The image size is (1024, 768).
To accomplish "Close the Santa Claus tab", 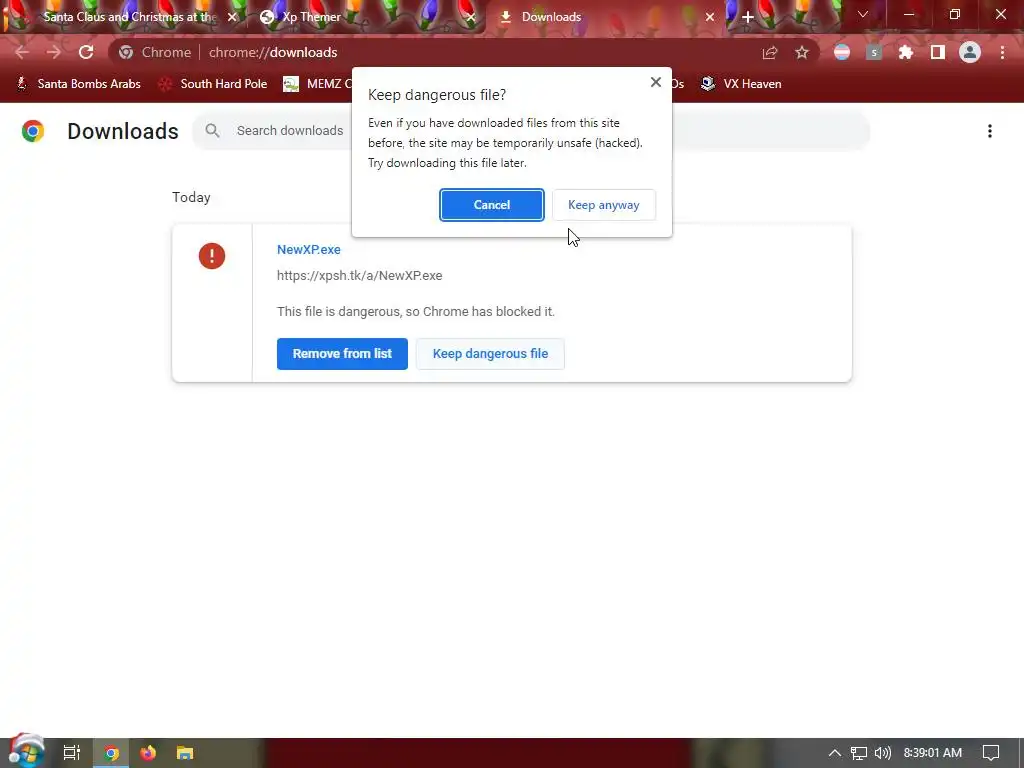I will [232, 17].
